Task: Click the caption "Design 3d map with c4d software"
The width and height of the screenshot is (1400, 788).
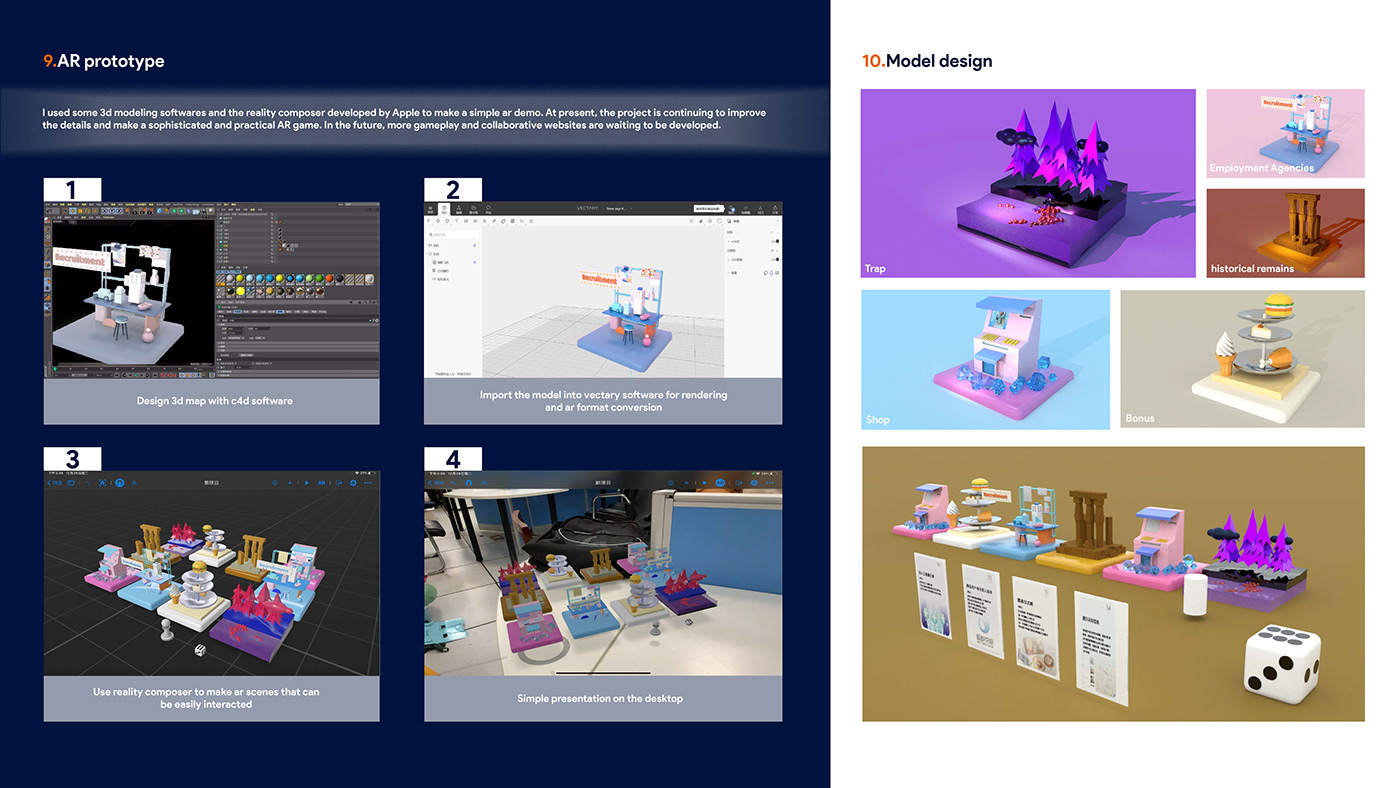Action: [214, 401]
